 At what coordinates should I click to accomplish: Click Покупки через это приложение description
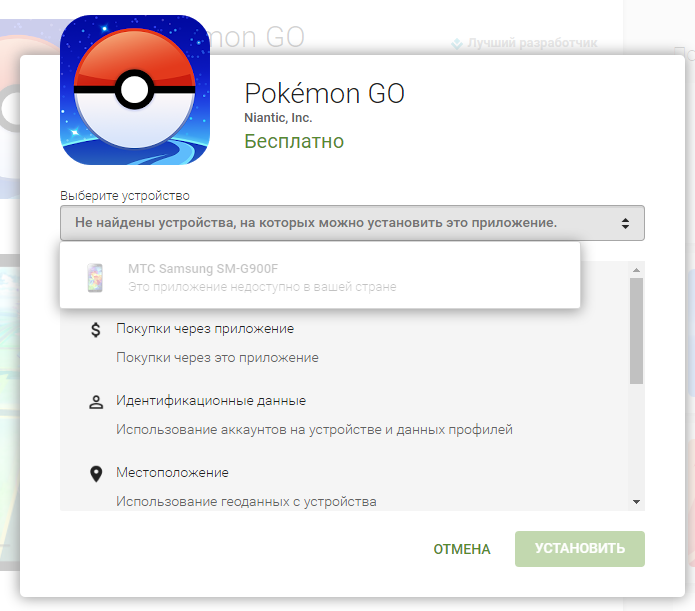pos(217,357)
